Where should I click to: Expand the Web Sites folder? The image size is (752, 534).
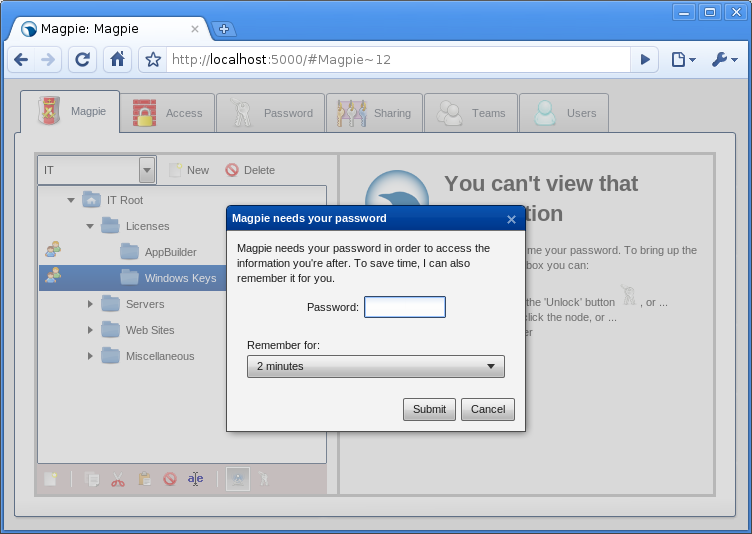click(90, 330)
